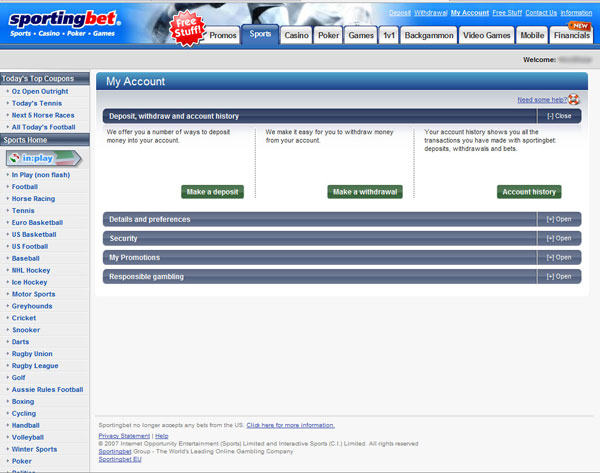Open the Information top link
The width and height of the screenshot is (600, 473).
click(576, 13)
